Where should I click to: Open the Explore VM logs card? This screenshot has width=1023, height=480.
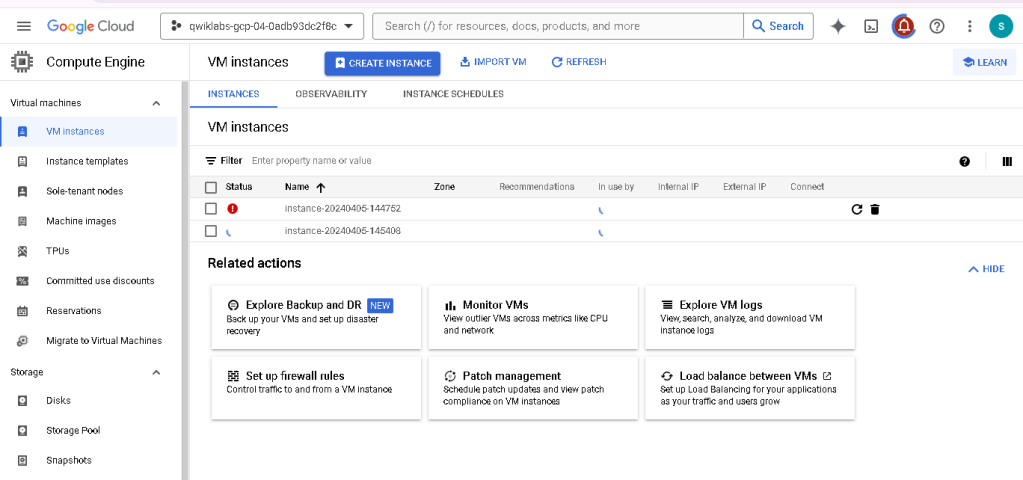[750, 317]
